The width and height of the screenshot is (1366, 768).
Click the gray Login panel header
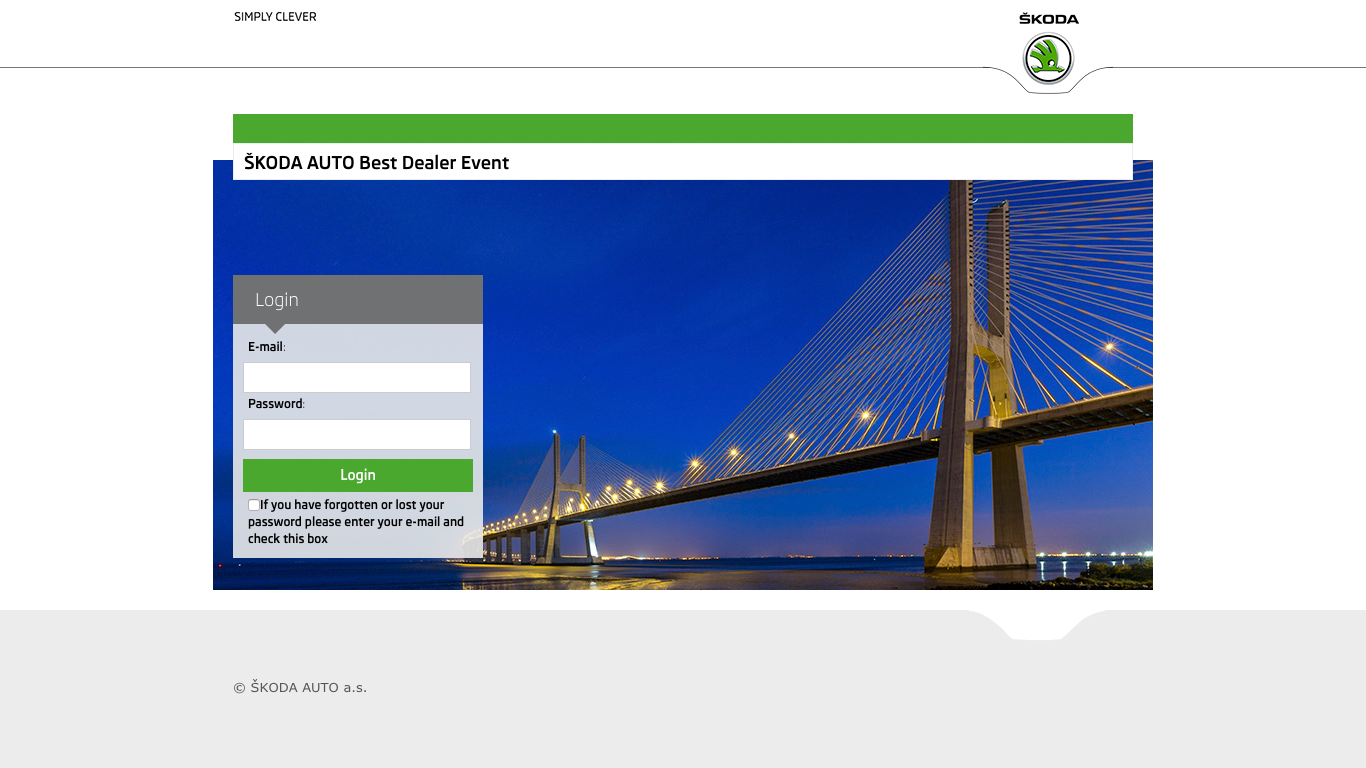[x=358, y=299]
